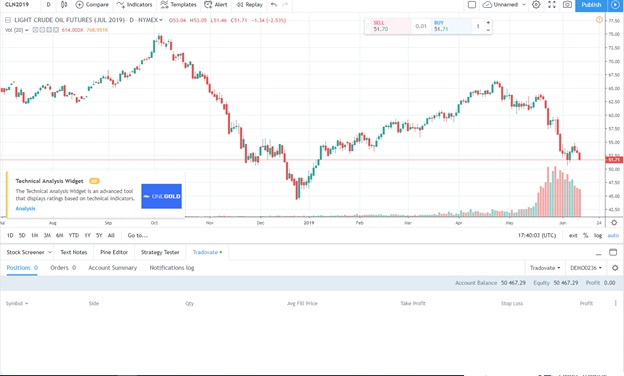Take a chart snapshot with the camera icon

click(567, 5)
